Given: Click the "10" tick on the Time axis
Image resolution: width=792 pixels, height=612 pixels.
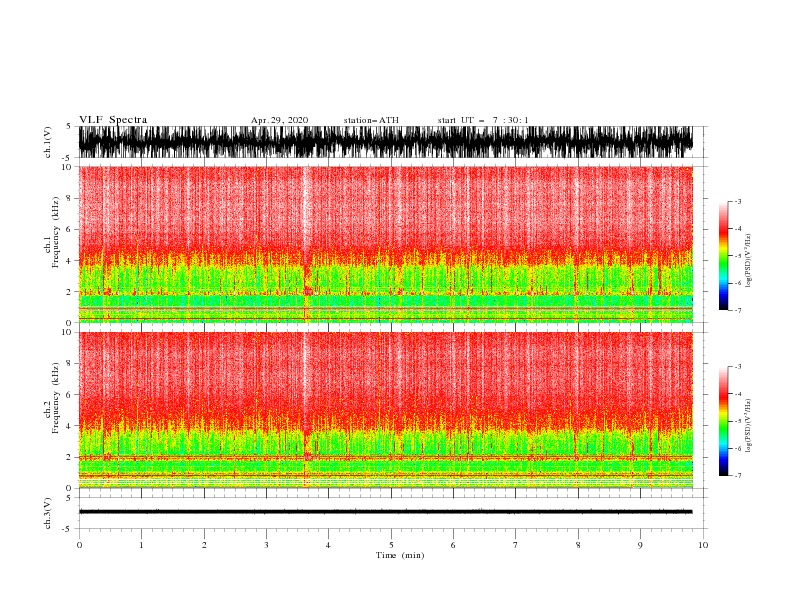Looking at the screenshot, I should 703,545.
